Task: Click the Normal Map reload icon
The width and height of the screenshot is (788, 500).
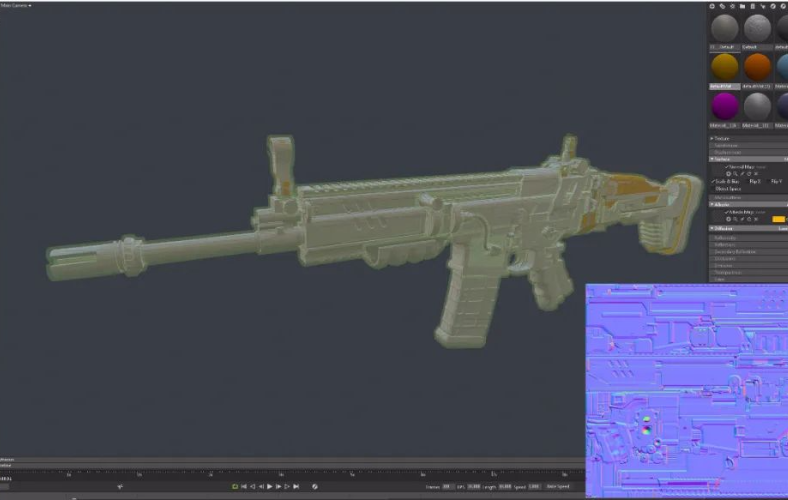Action: [x=749, y=174]
